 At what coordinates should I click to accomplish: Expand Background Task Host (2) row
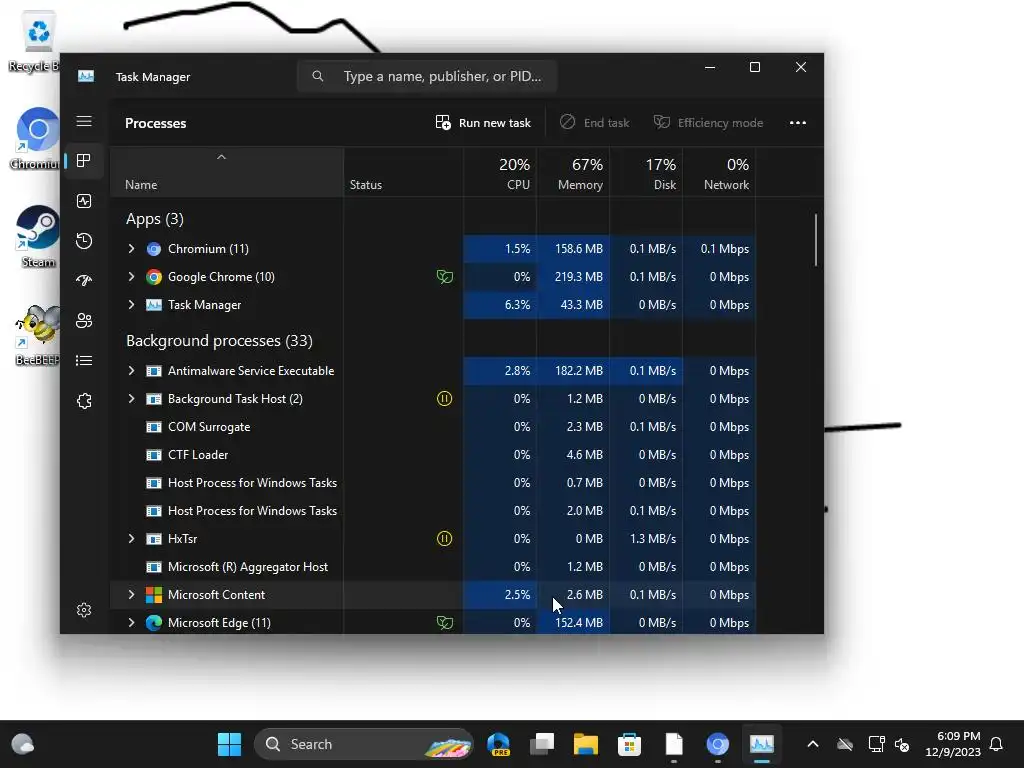pyautogui.click(x=131, y=398)
